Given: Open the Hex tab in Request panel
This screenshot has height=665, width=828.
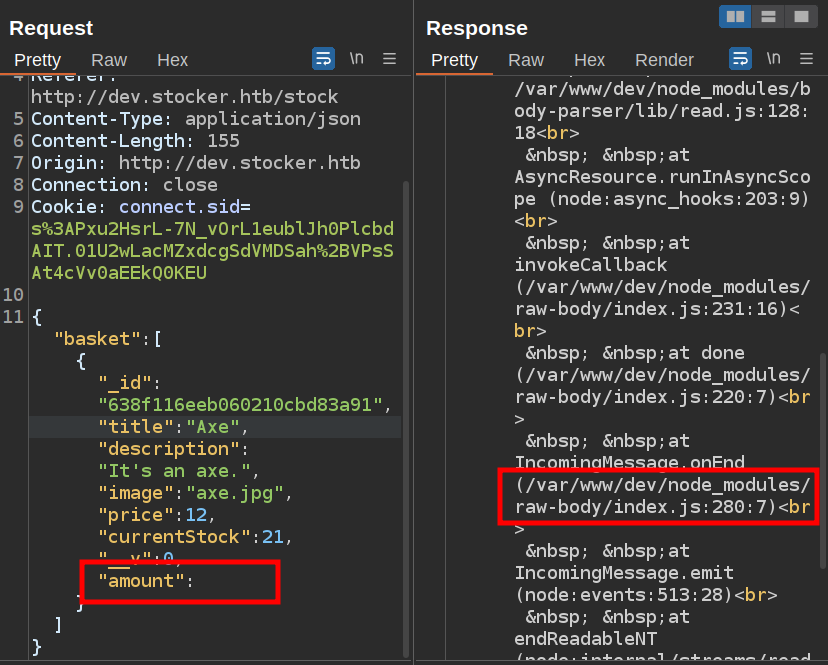Looking at the screenshot, I should [172, 60].
